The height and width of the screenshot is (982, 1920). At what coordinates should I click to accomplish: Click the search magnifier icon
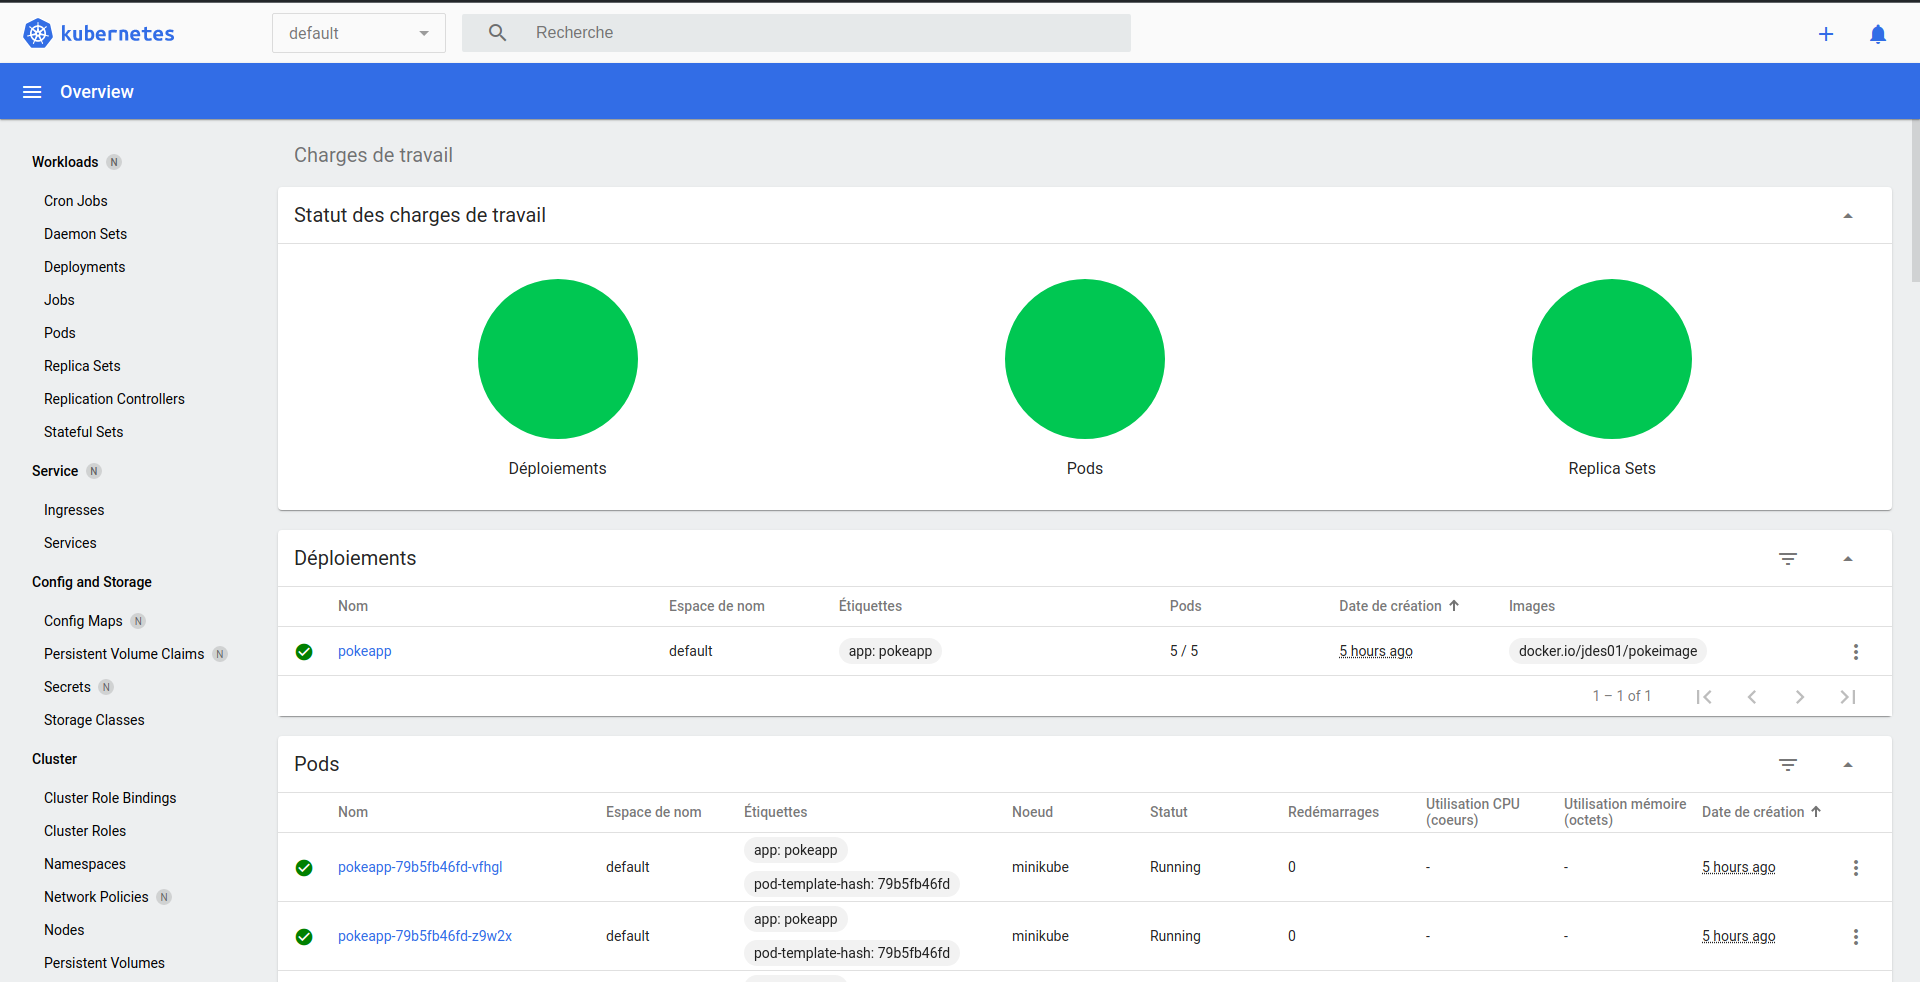[497, 33]
